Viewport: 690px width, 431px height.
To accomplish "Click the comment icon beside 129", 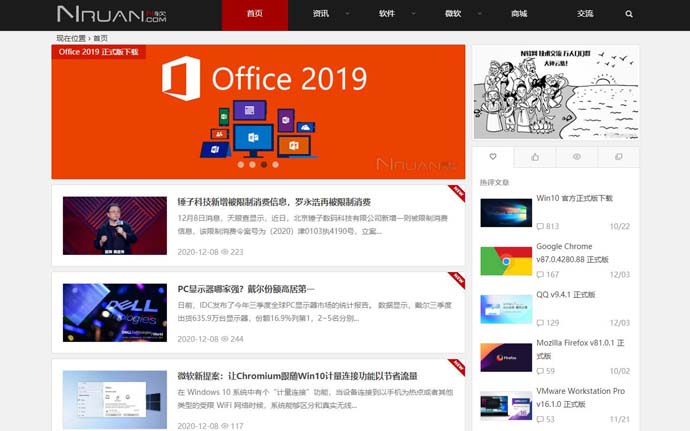I will click(540, 323).
